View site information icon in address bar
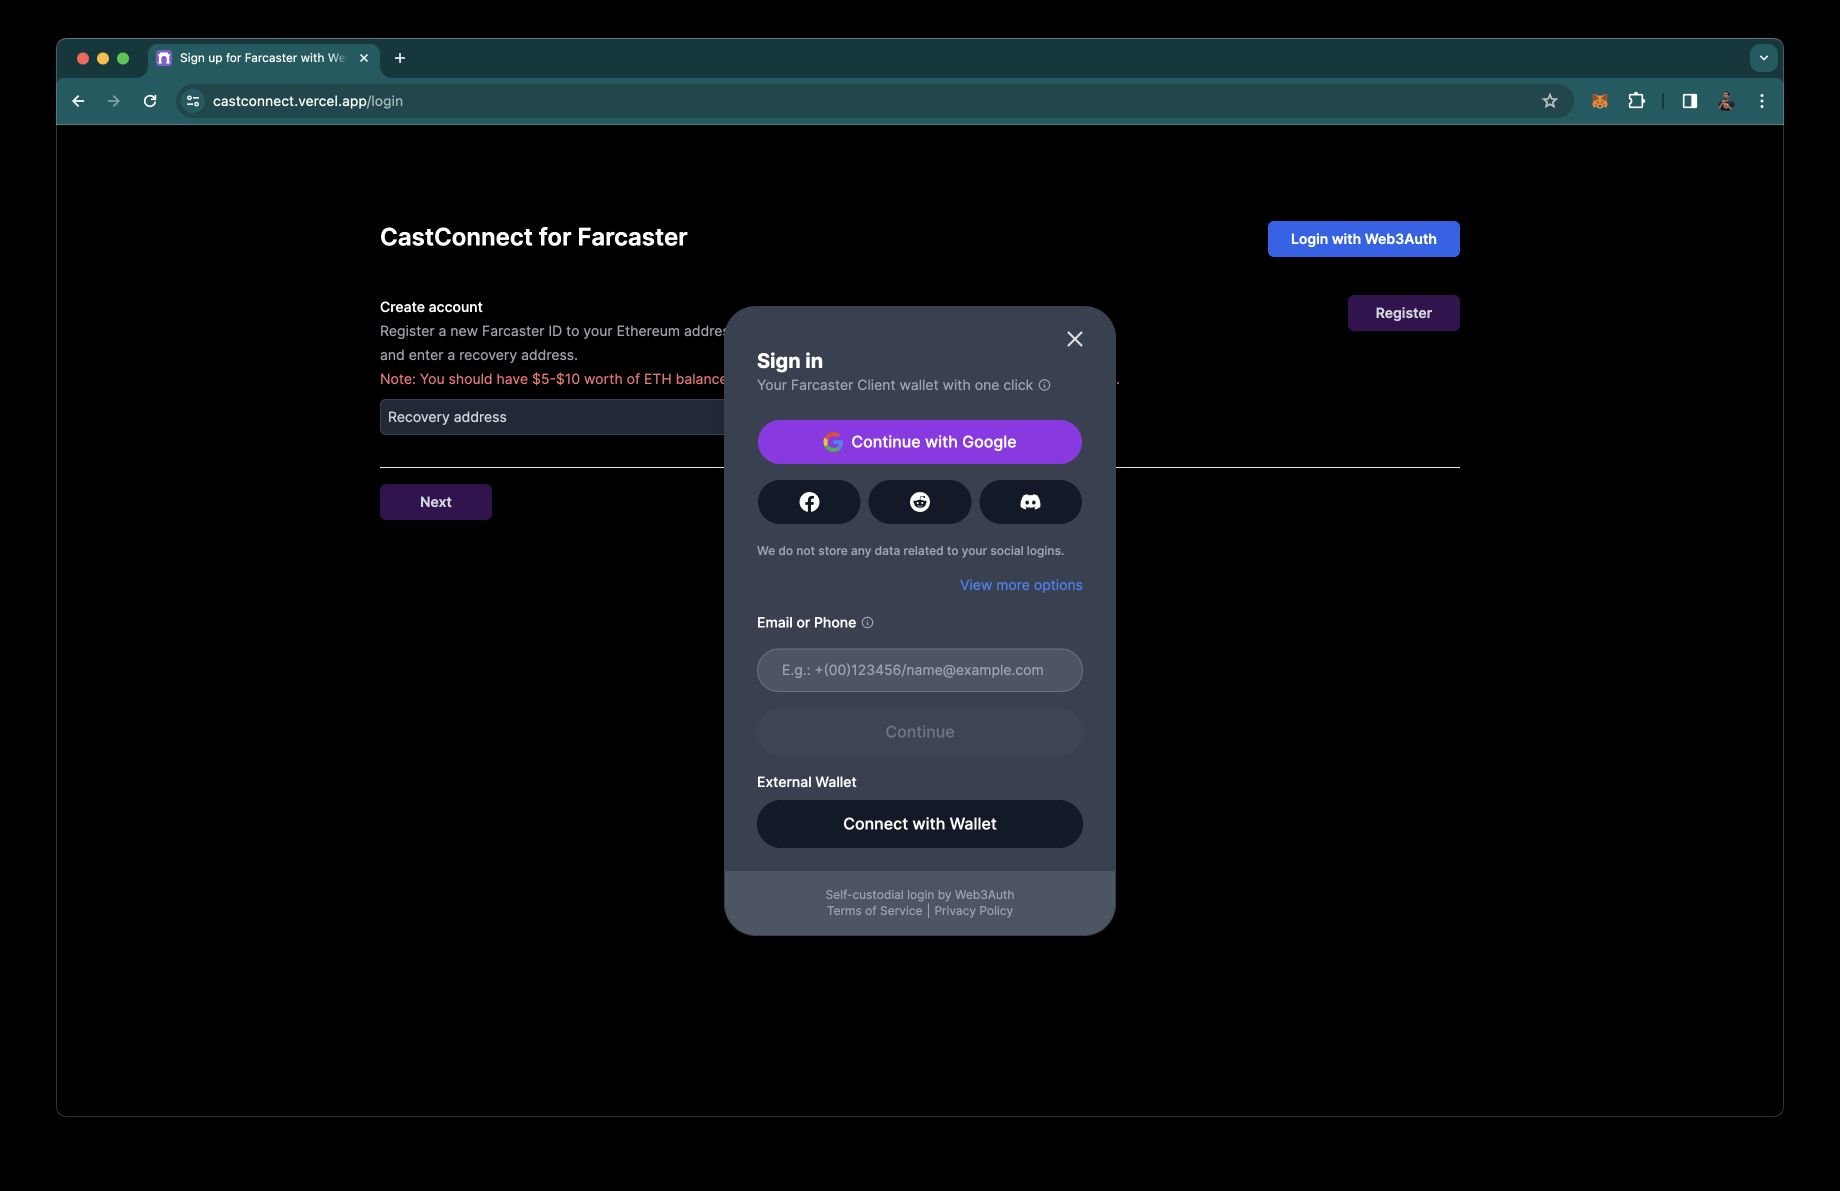 coord(193,101)
